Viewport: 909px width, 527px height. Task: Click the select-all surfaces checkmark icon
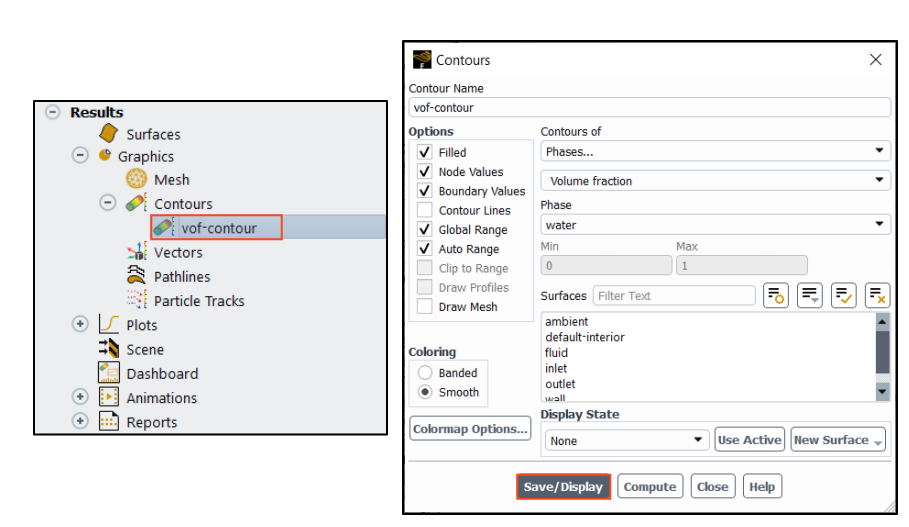[x=843, y=295]
